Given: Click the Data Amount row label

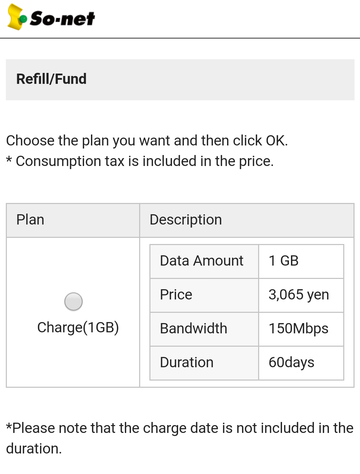Looking at the screenshot, I should [201, 261].
